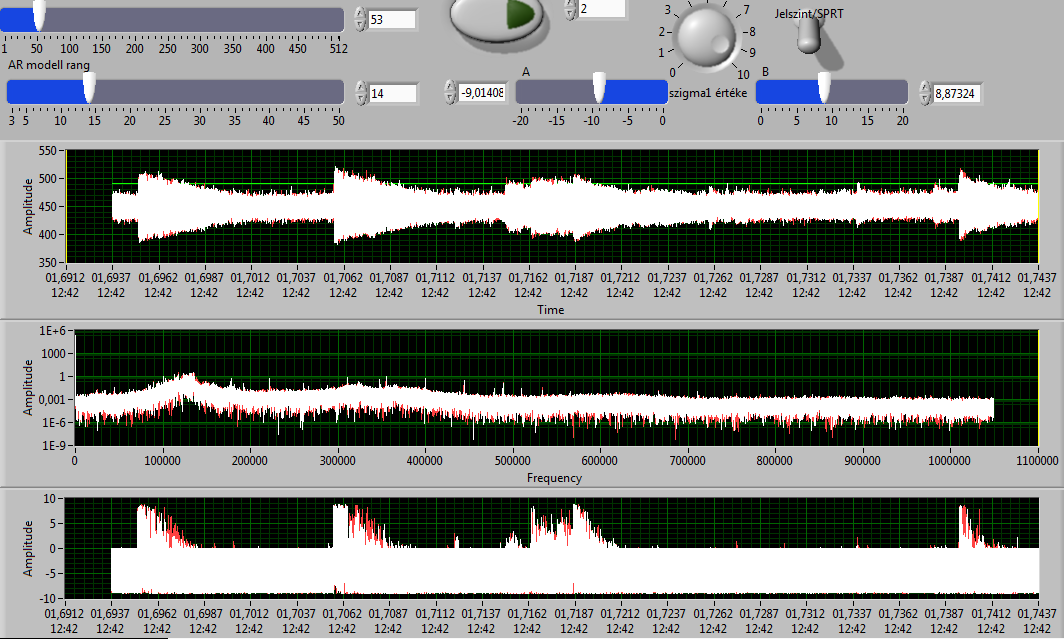1064x639 pixels.
Task: Click the '550' y-axis label on waveform graph
Action: click(48, 151)
